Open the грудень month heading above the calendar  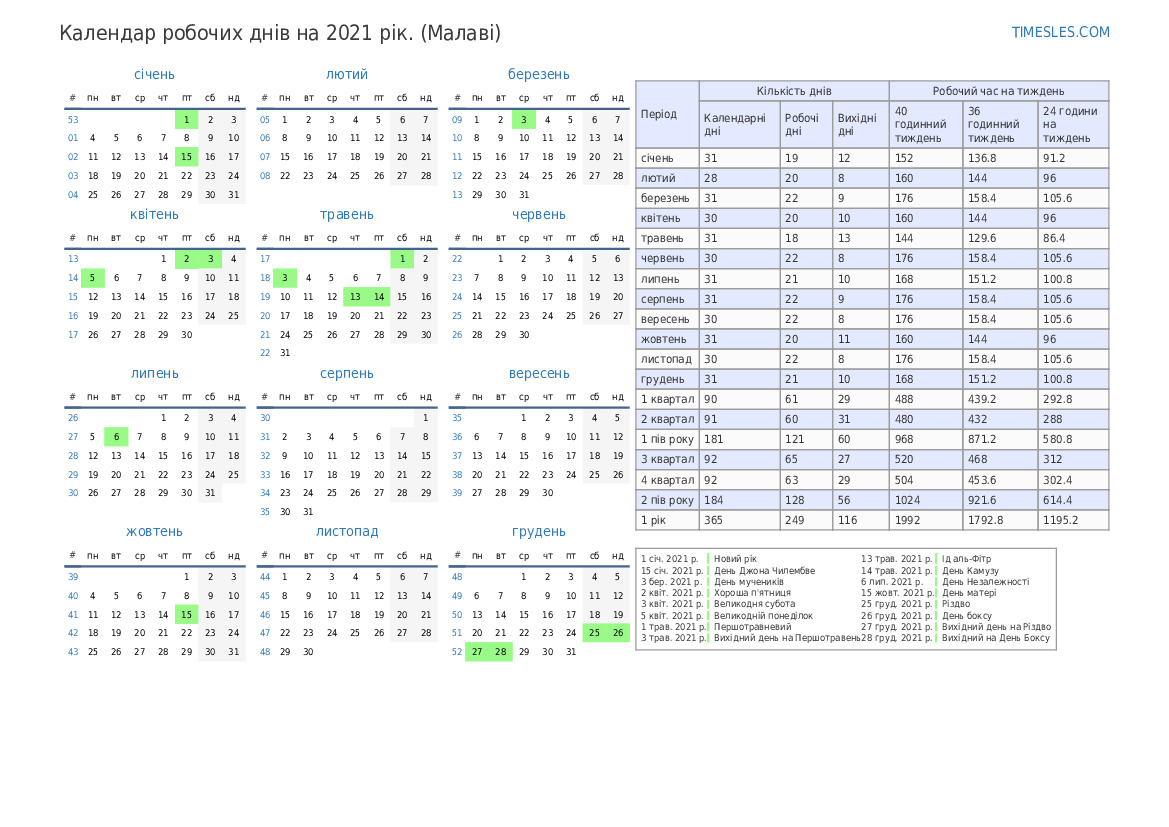point(538,531)
